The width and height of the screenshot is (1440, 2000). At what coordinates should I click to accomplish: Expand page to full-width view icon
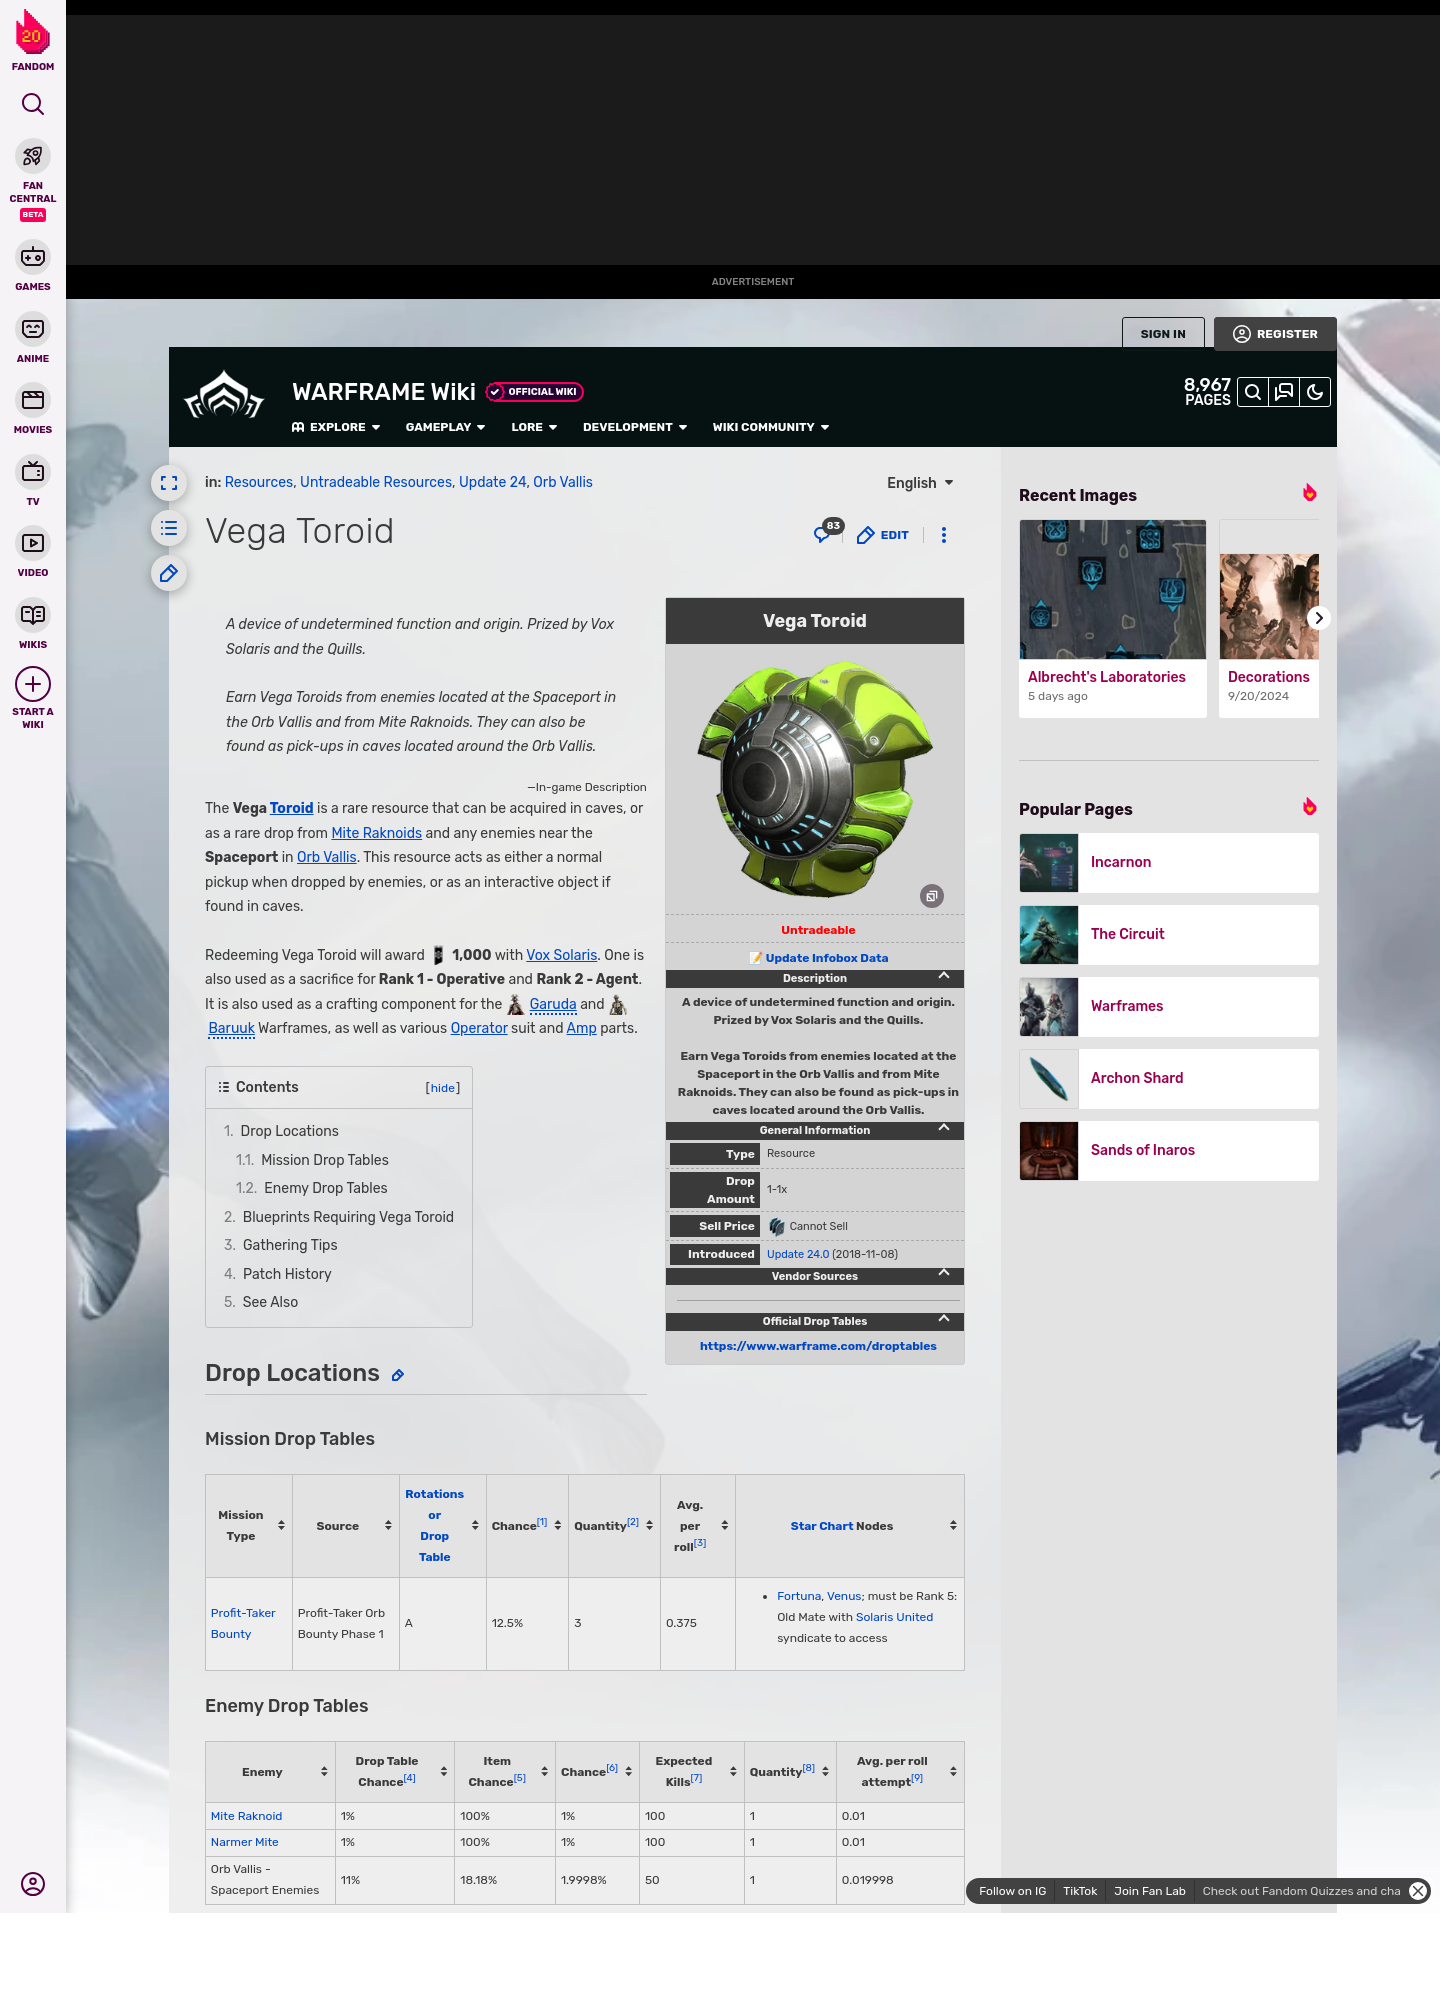[x=169, y=483]
